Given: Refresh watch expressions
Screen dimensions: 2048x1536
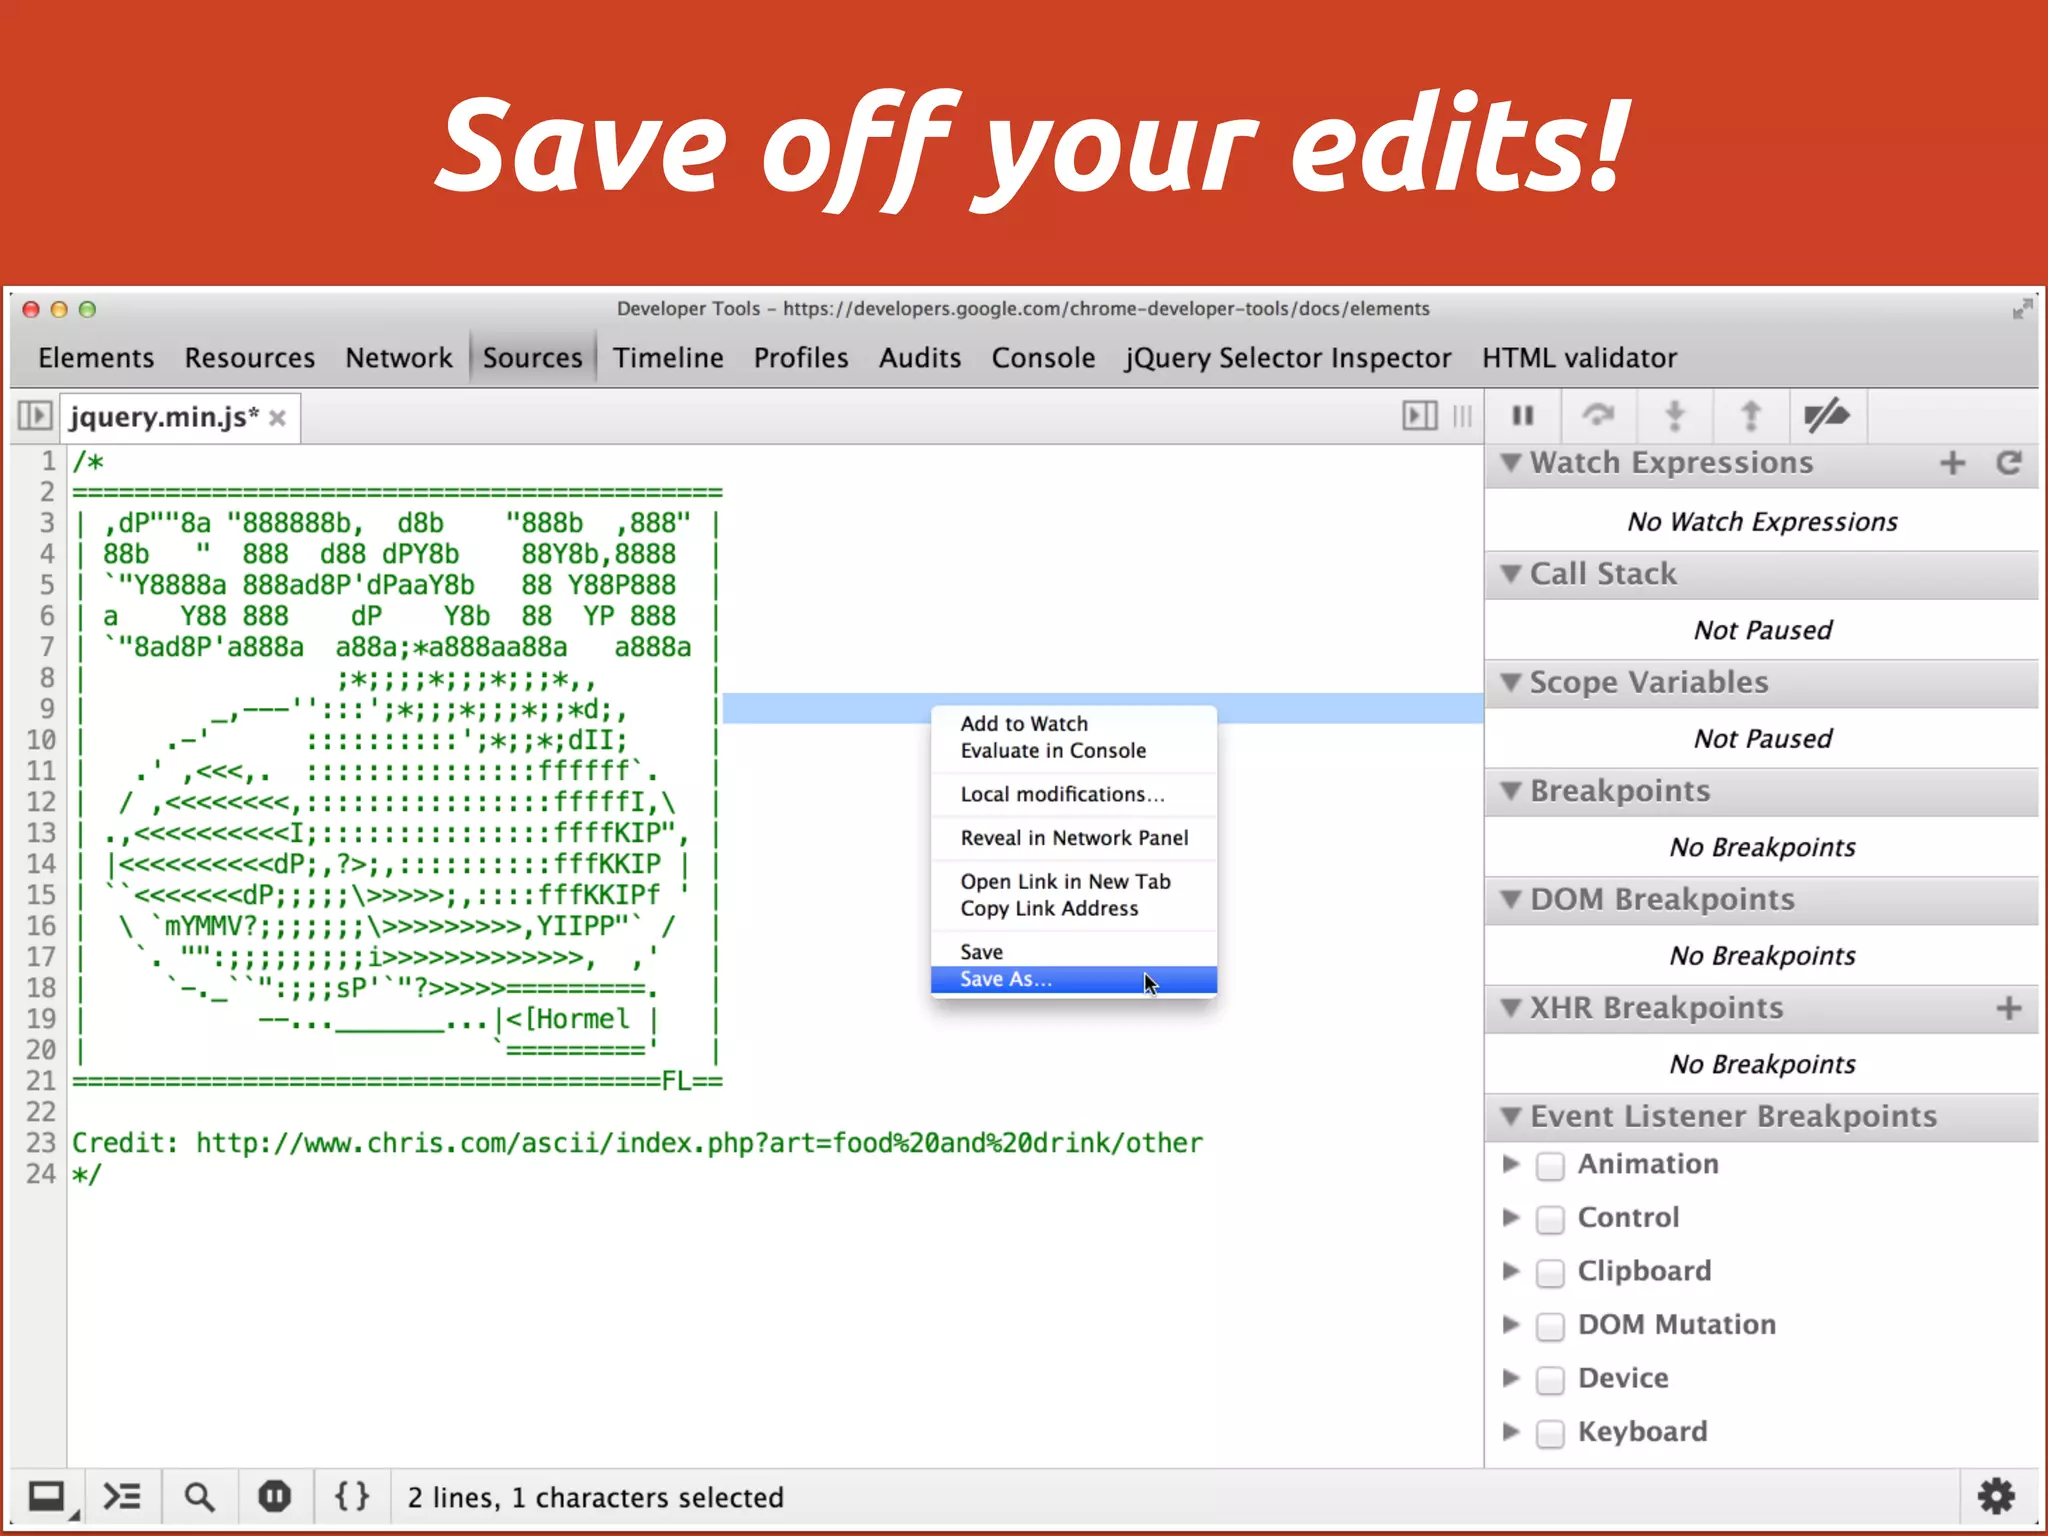Looking at the screenshot, I should [2009, 463].
